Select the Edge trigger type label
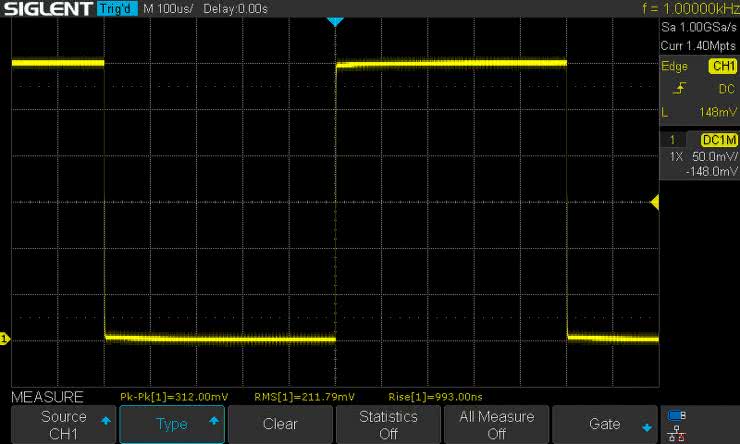740x444 pixels. 675,67
